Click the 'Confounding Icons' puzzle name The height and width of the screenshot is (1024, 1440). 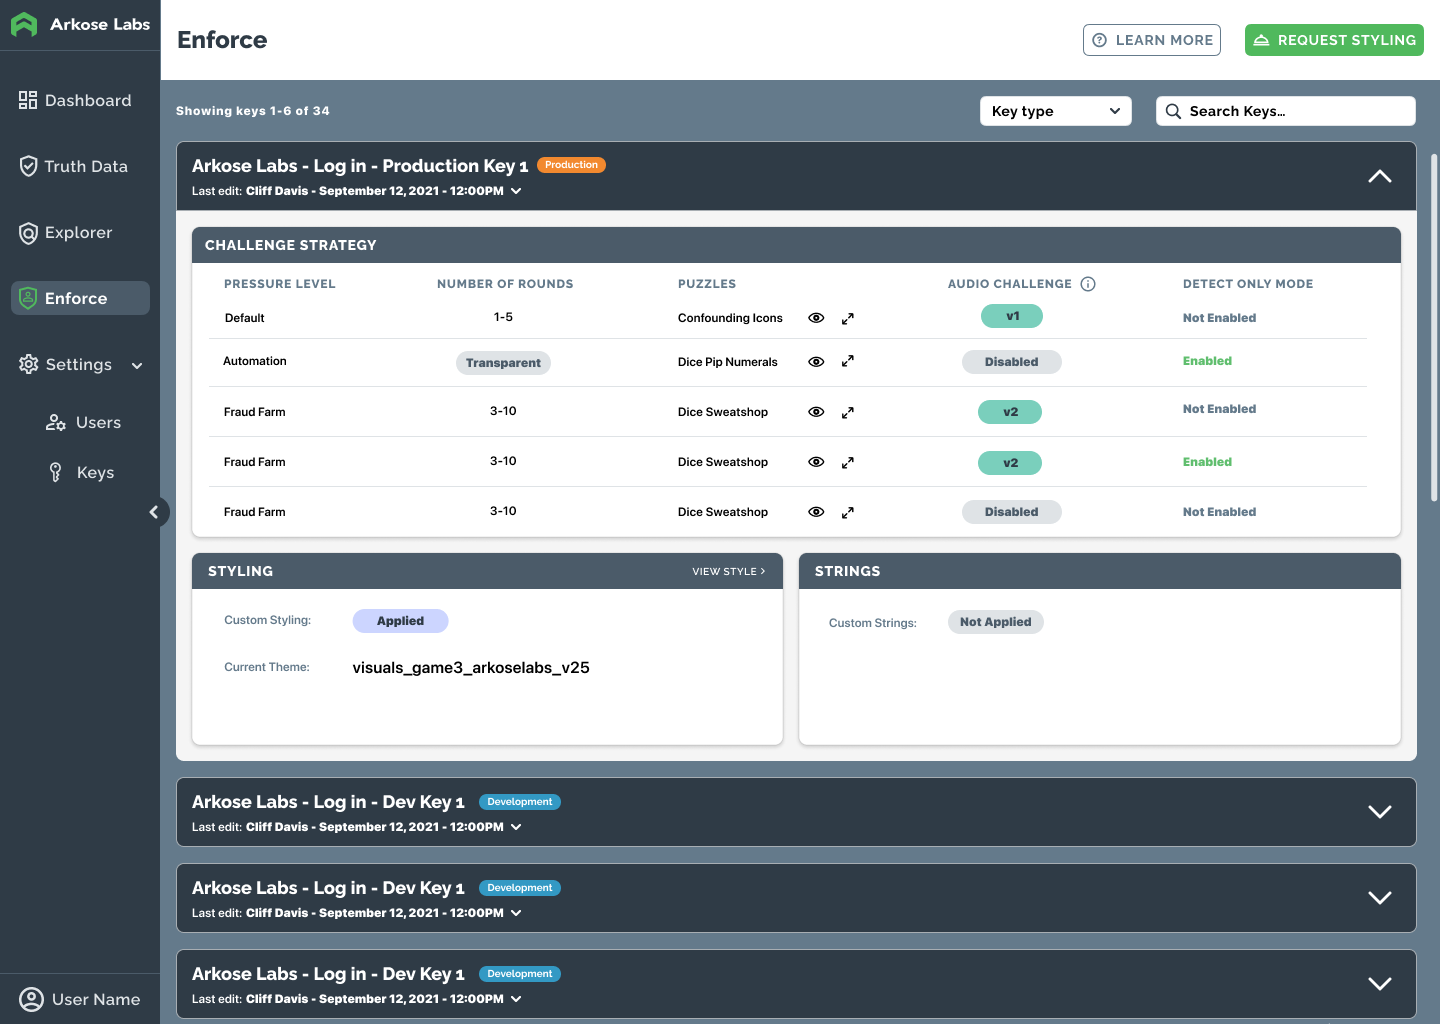click(x=730, y=318)
